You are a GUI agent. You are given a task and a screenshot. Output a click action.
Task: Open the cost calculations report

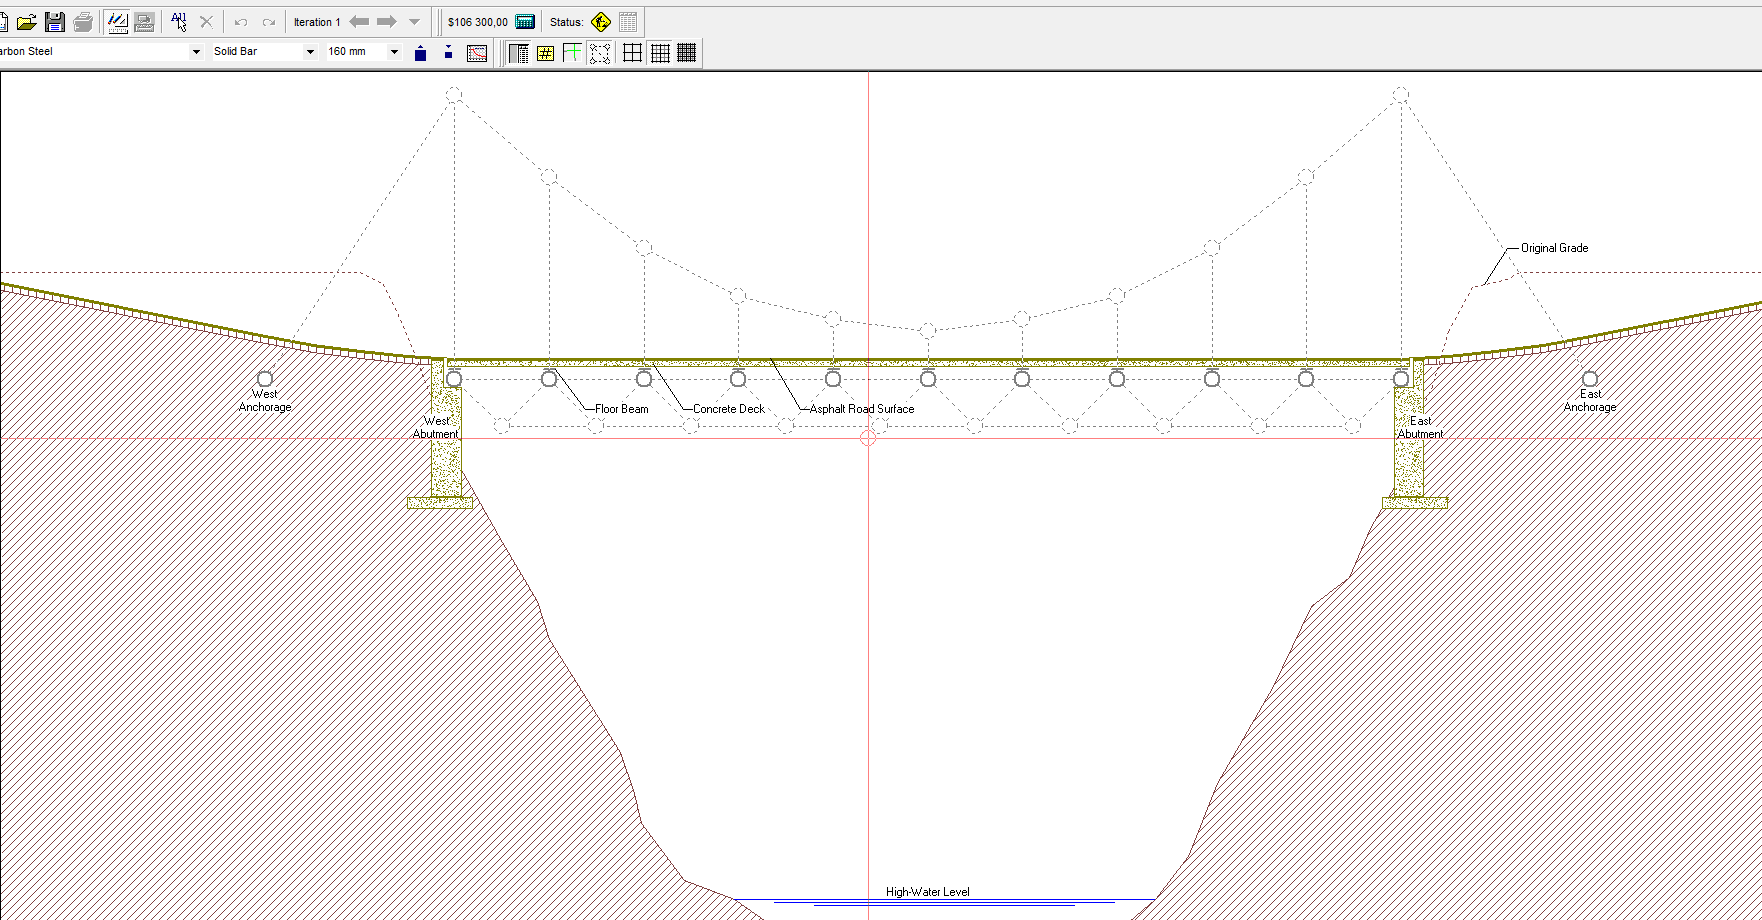coord(525,22)
